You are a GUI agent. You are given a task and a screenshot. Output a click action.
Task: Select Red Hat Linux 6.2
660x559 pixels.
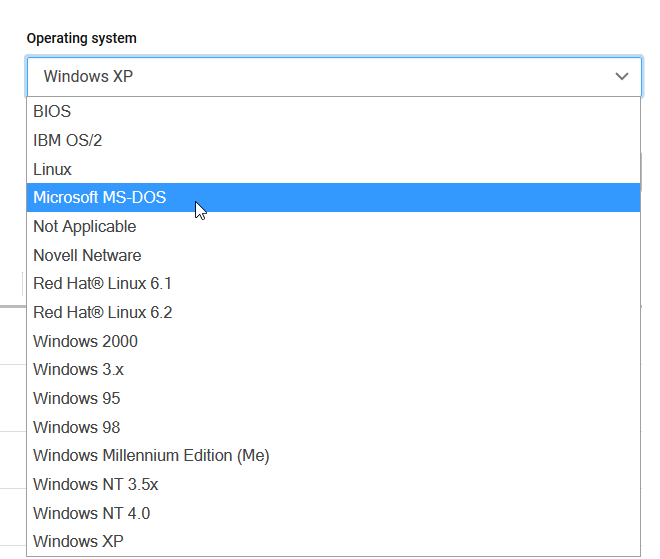click(x=333, y=312)
